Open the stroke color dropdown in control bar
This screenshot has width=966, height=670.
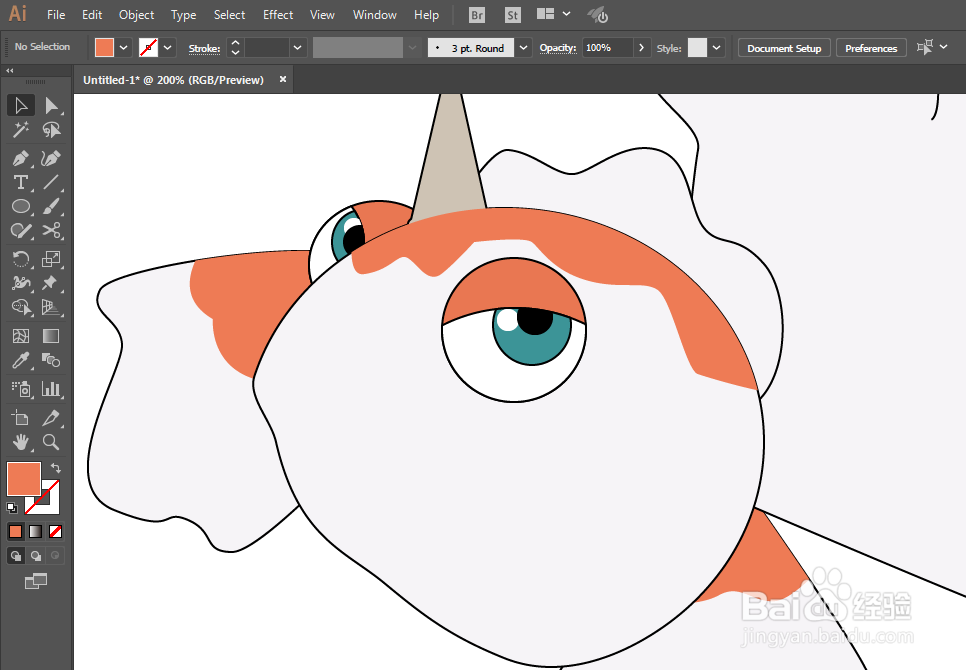pyautogui.click(x=168, y=47)
